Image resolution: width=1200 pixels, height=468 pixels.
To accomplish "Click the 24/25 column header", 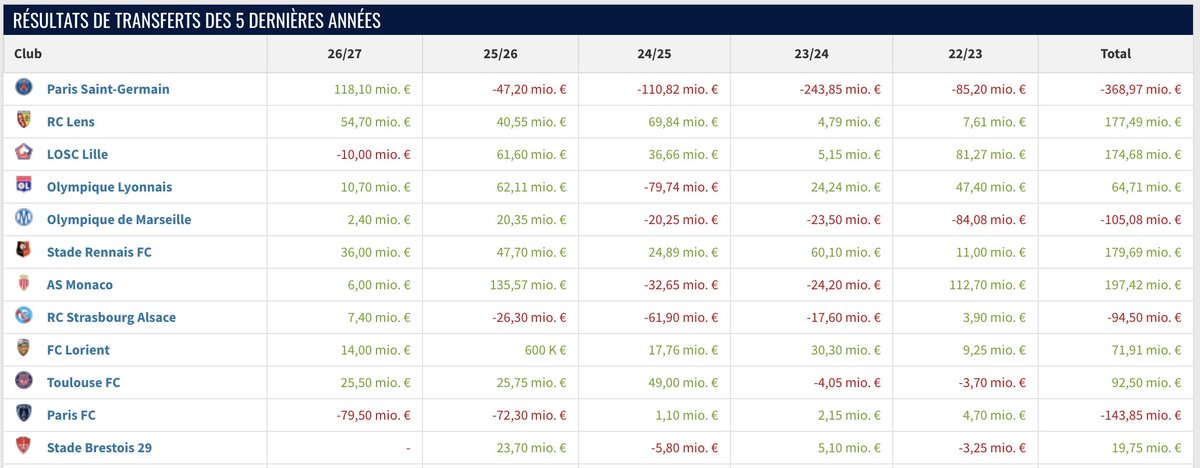I will click(x=655, y=54).
